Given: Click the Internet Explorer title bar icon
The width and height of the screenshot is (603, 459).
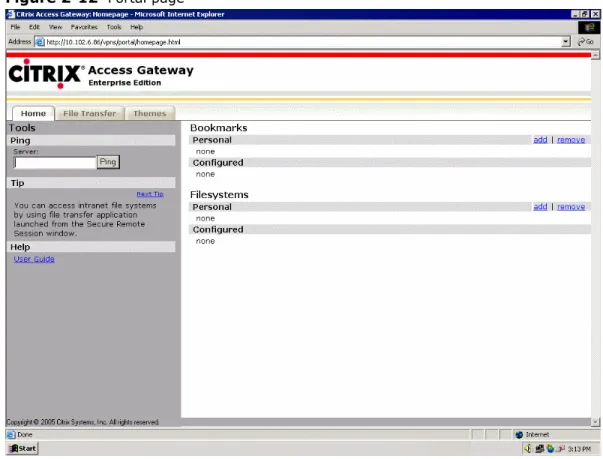Looking at the screenshot, I should coord(11,14).
